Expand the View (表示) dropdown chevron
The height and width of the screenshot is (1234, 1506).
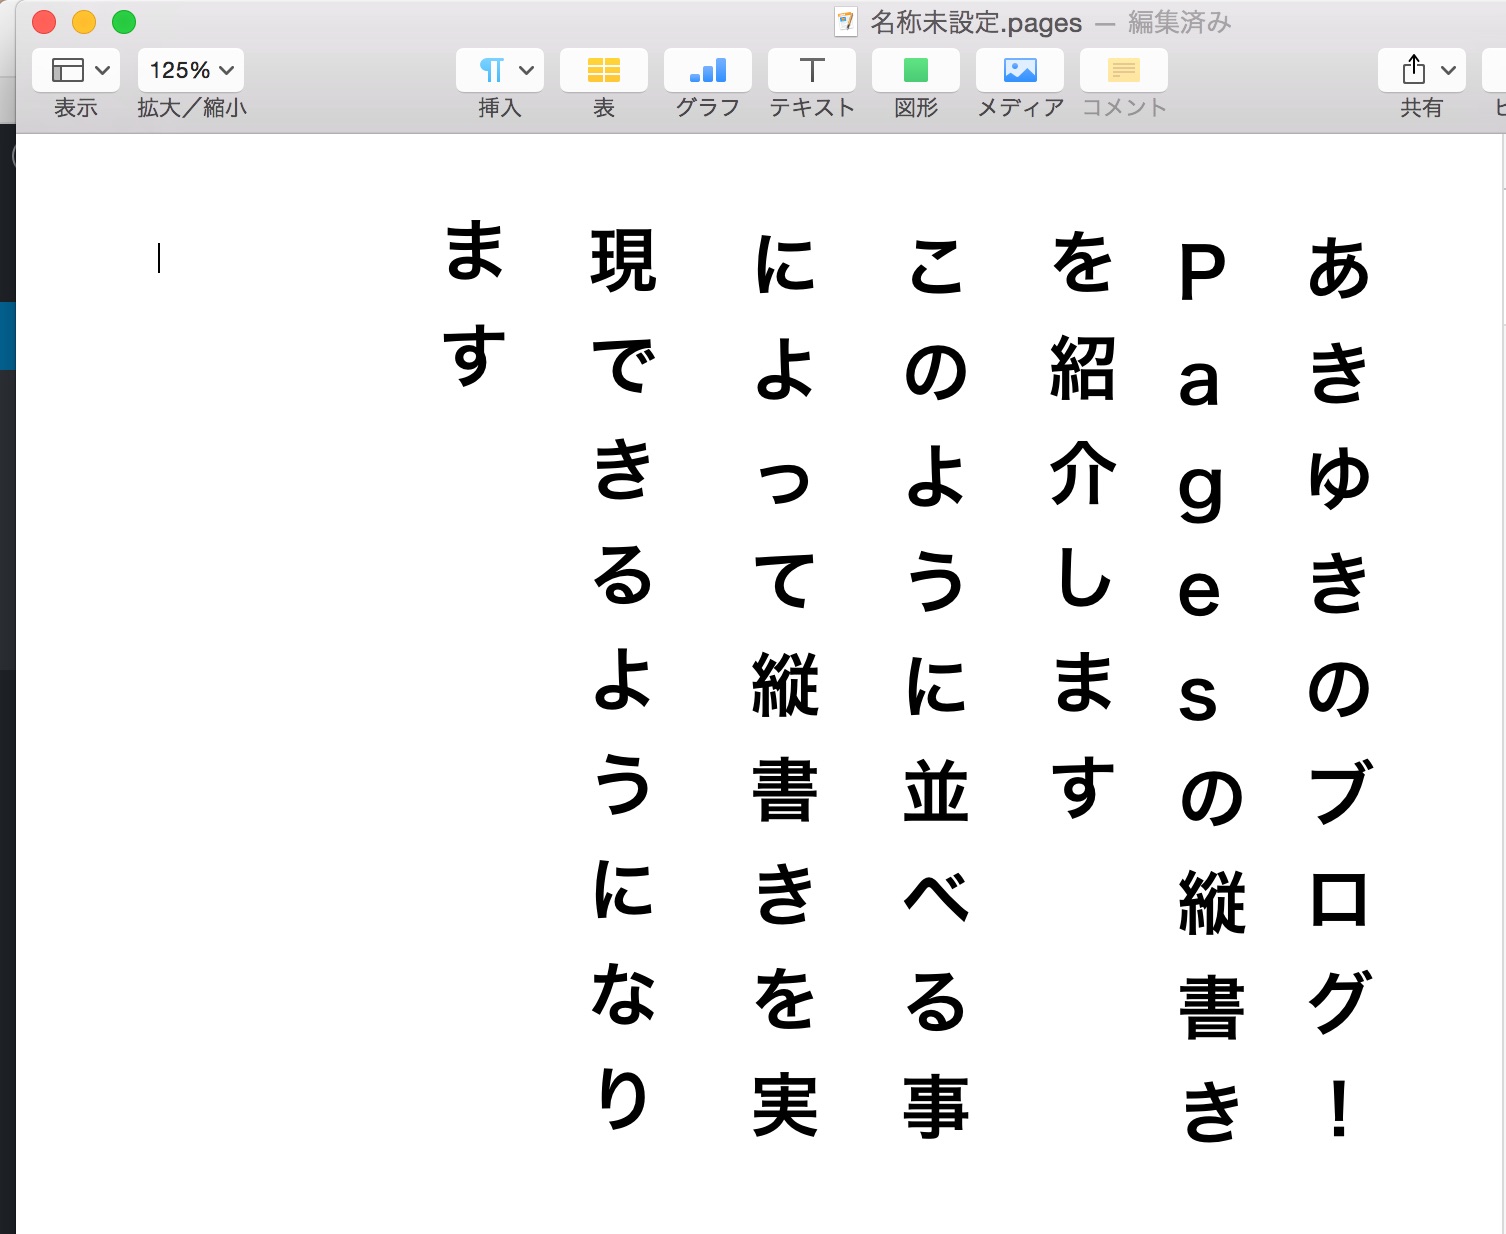pyautogui.click(x=102, y=70)
